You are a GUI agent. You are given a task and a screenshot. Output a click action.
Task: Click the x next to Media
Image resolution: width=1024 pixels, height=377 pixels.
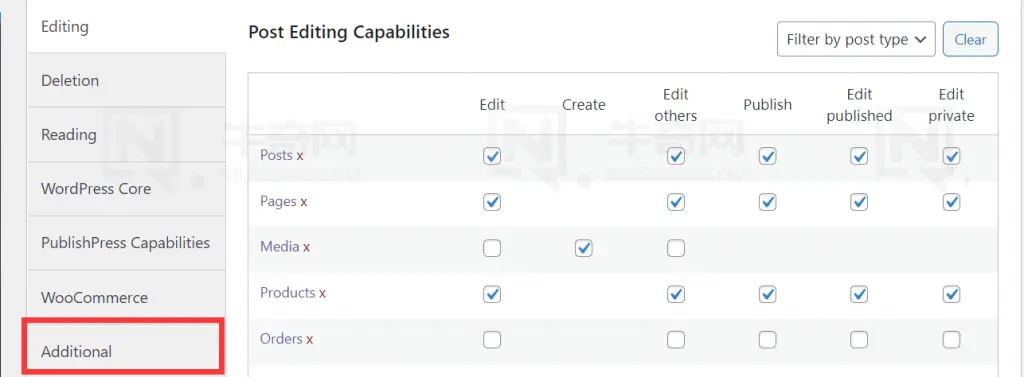tap(306, 247)
